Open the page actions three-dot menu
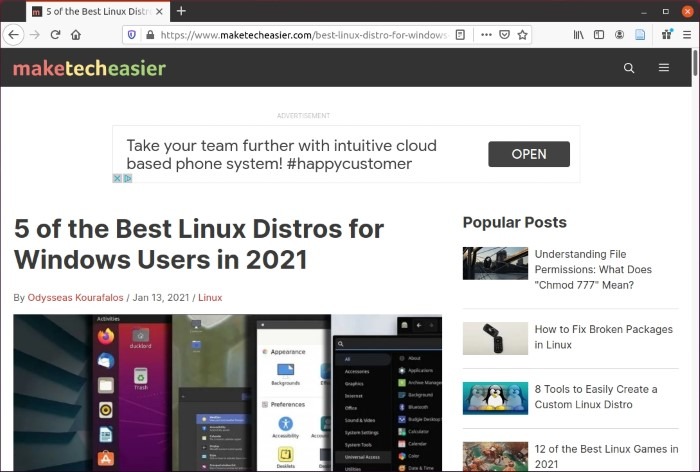This screenshot has height=472, width=700. [x=486, y=34]
